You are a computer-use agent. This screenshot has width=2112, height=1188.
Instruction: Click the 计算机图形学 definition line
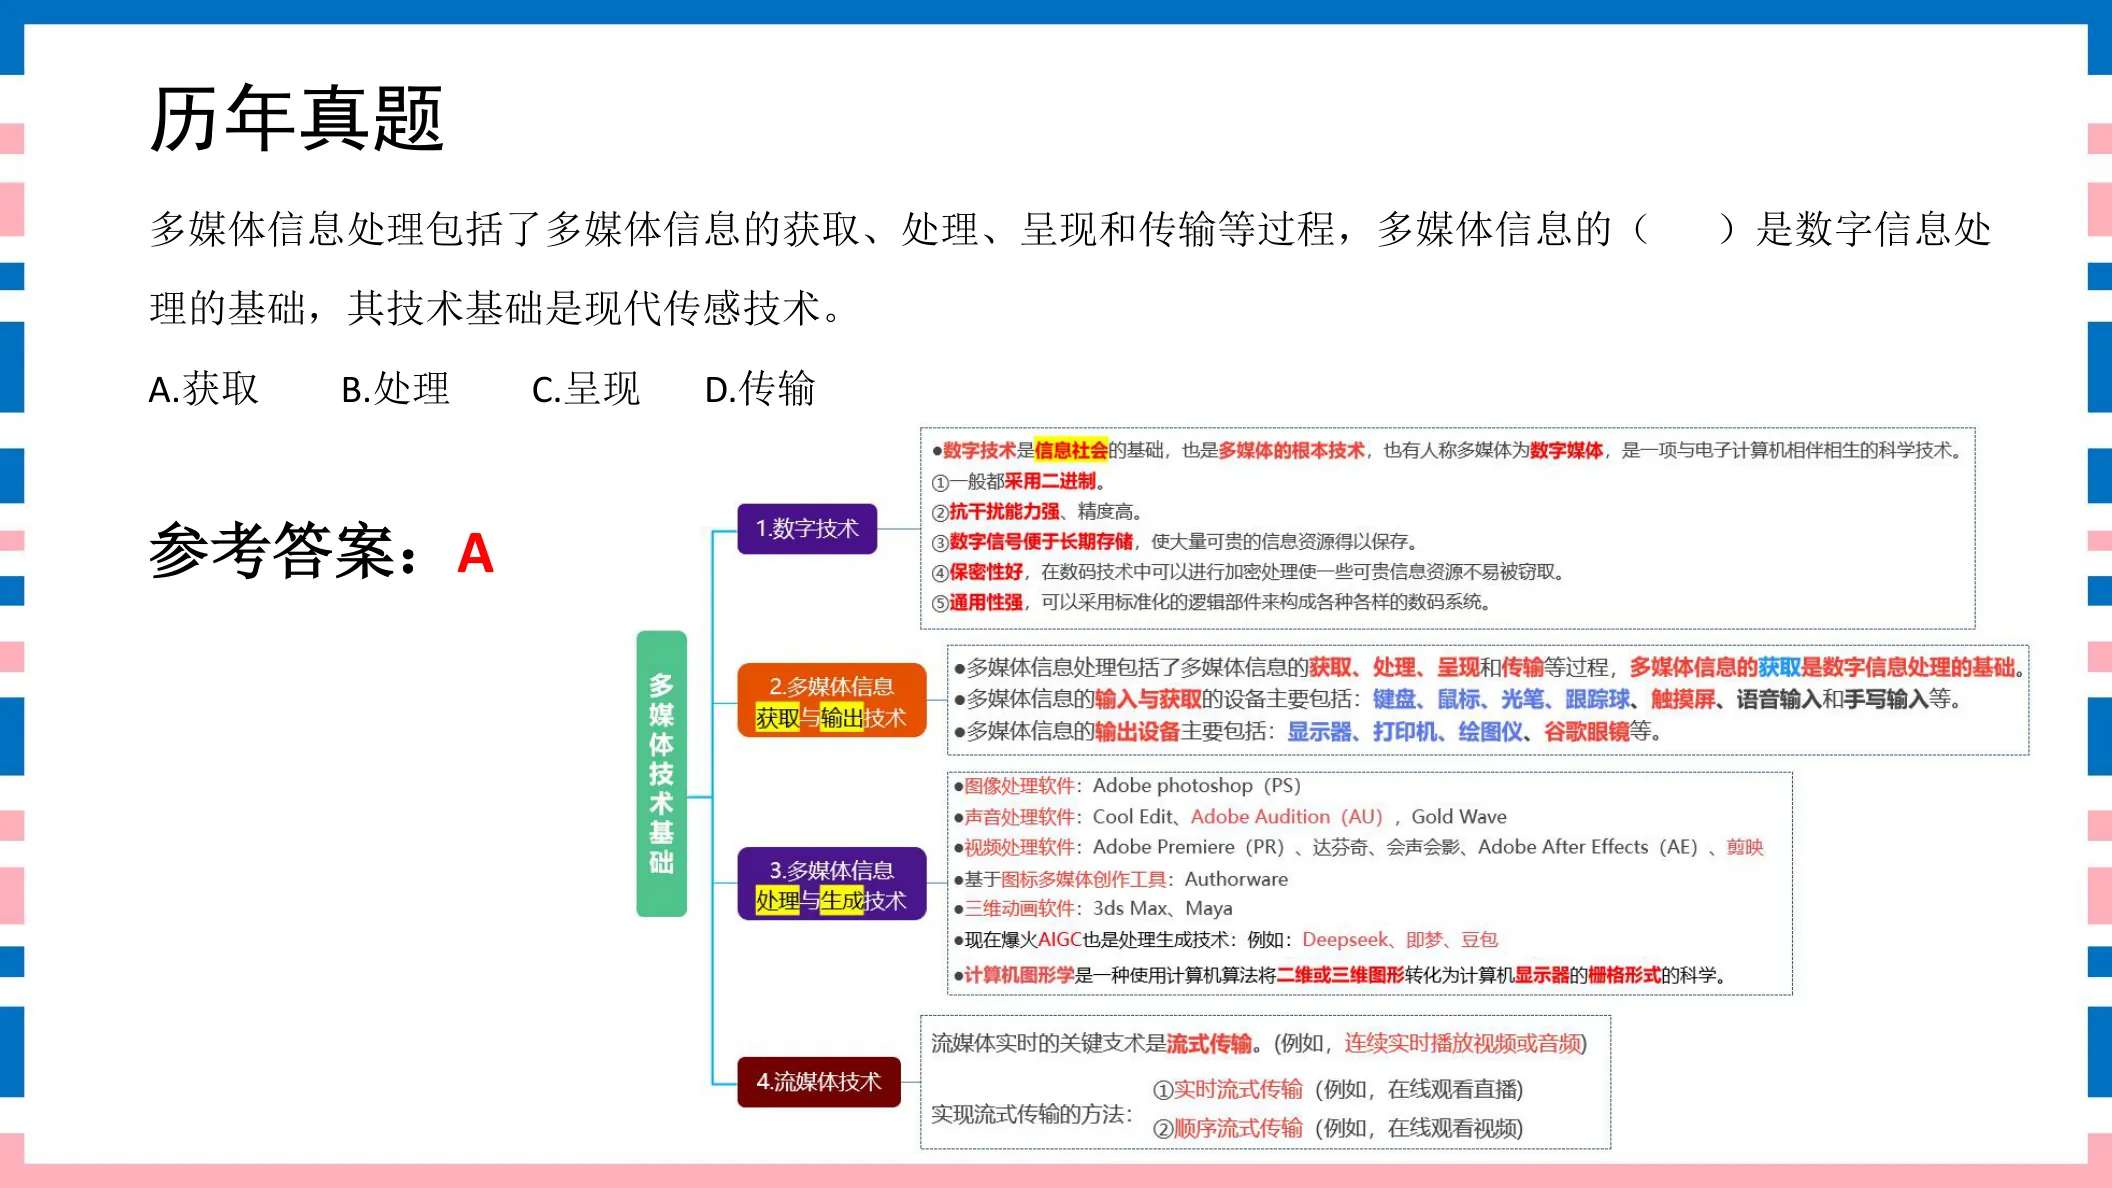1340,975
